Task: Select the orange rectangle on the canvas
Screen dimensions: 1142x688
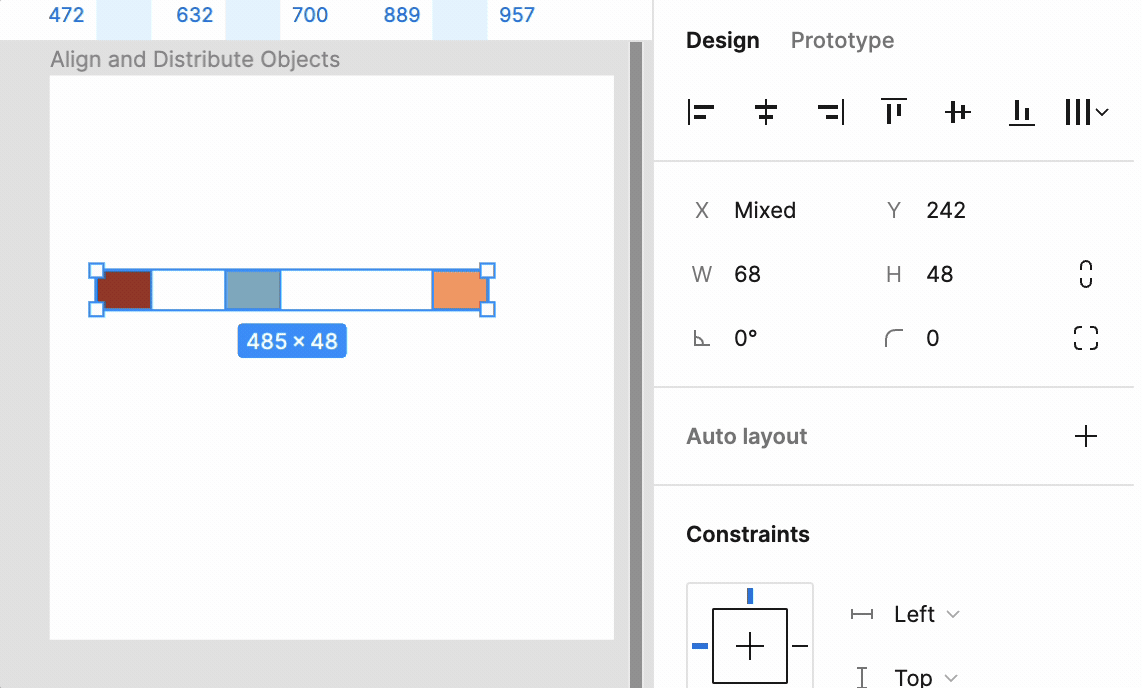Action: click(459, 289)
